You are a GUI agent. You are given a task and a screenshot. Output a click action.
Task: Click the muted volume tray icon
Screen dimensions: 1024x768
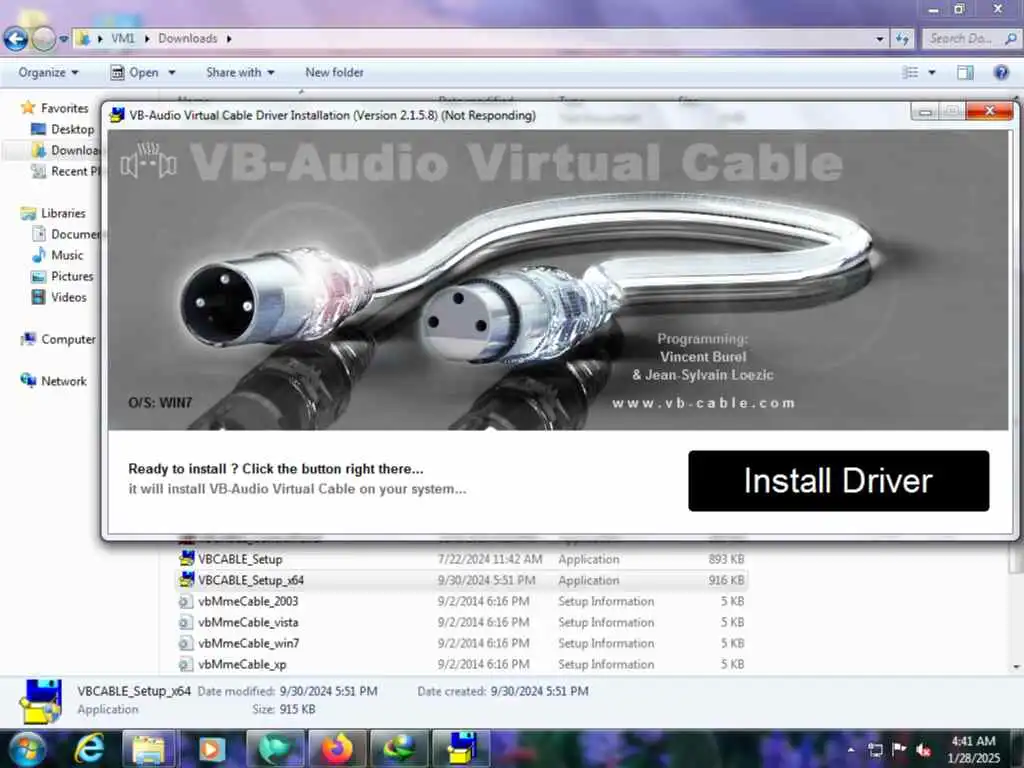pyautogui.click(x=923, y=750)
